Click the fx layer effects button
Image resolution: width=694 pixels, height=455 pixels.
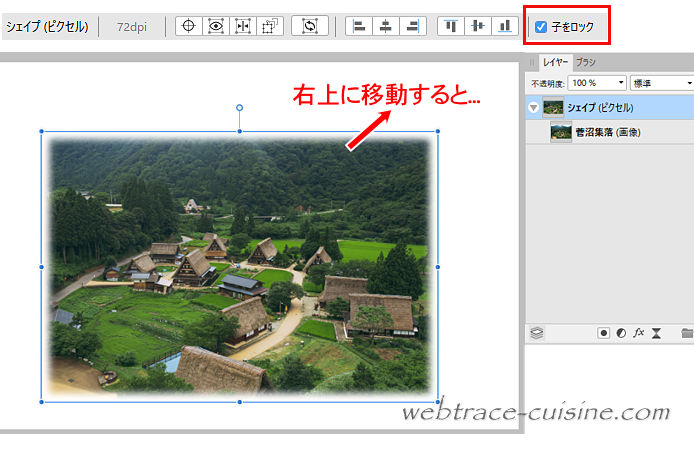638,333
